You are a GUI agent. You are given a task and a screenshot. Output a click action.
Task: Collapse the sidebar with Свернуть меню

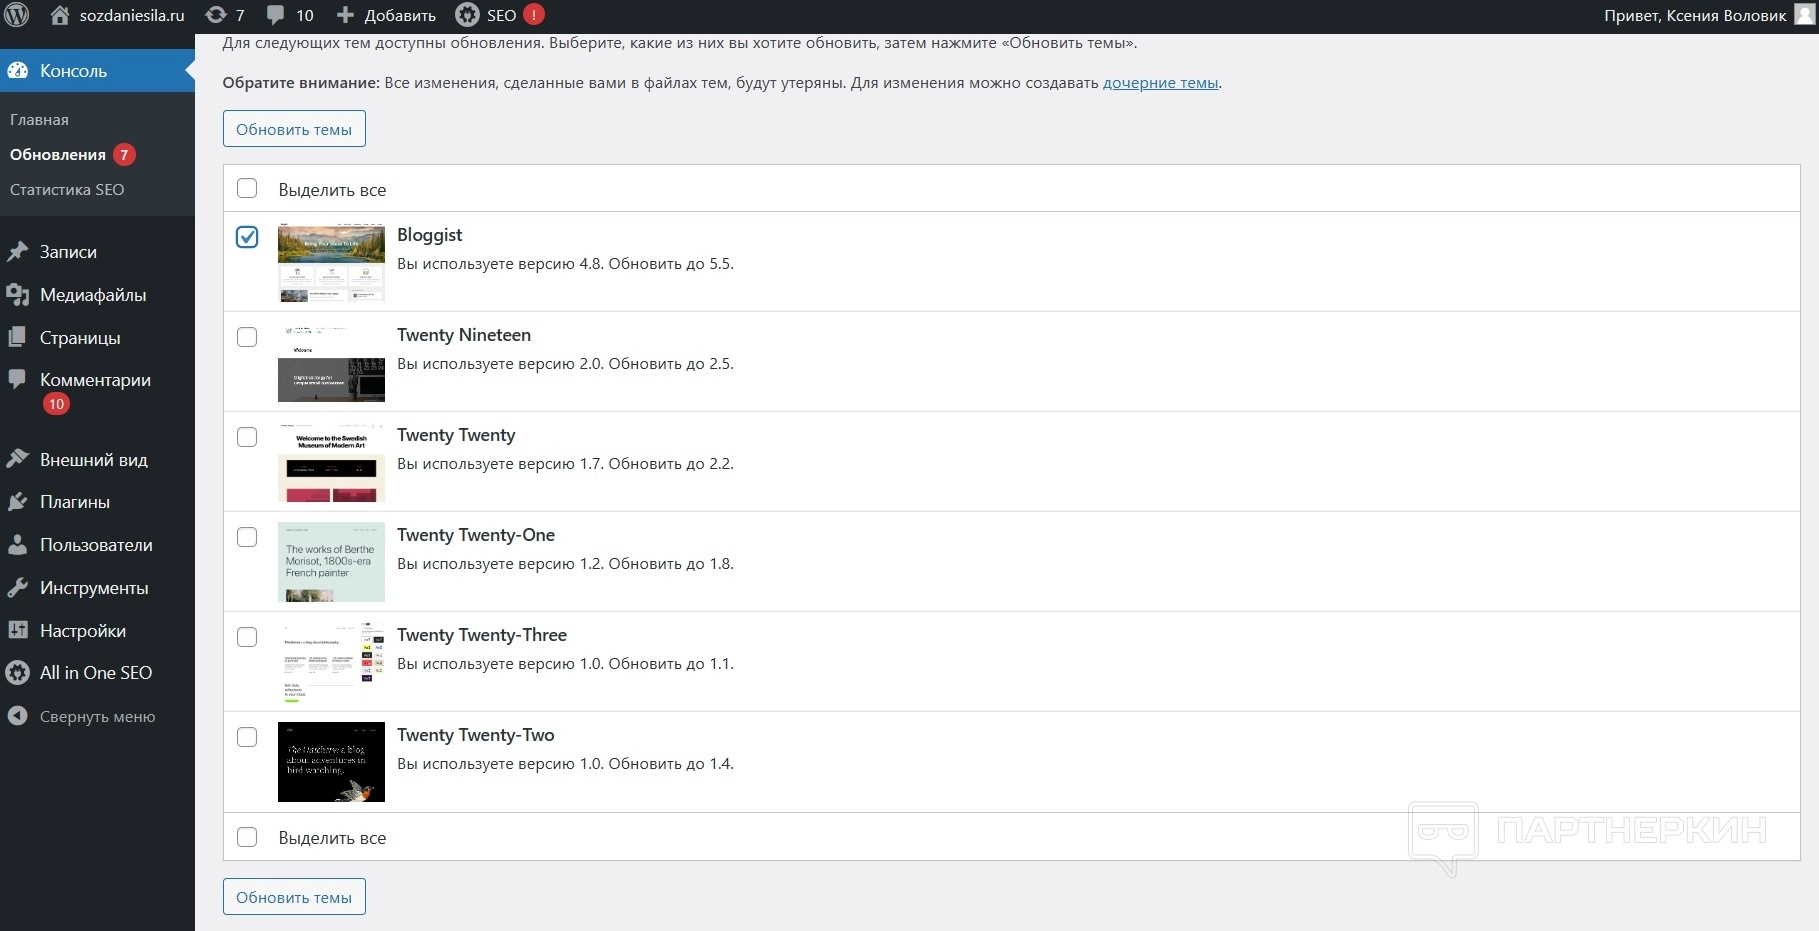pos(97,717)
